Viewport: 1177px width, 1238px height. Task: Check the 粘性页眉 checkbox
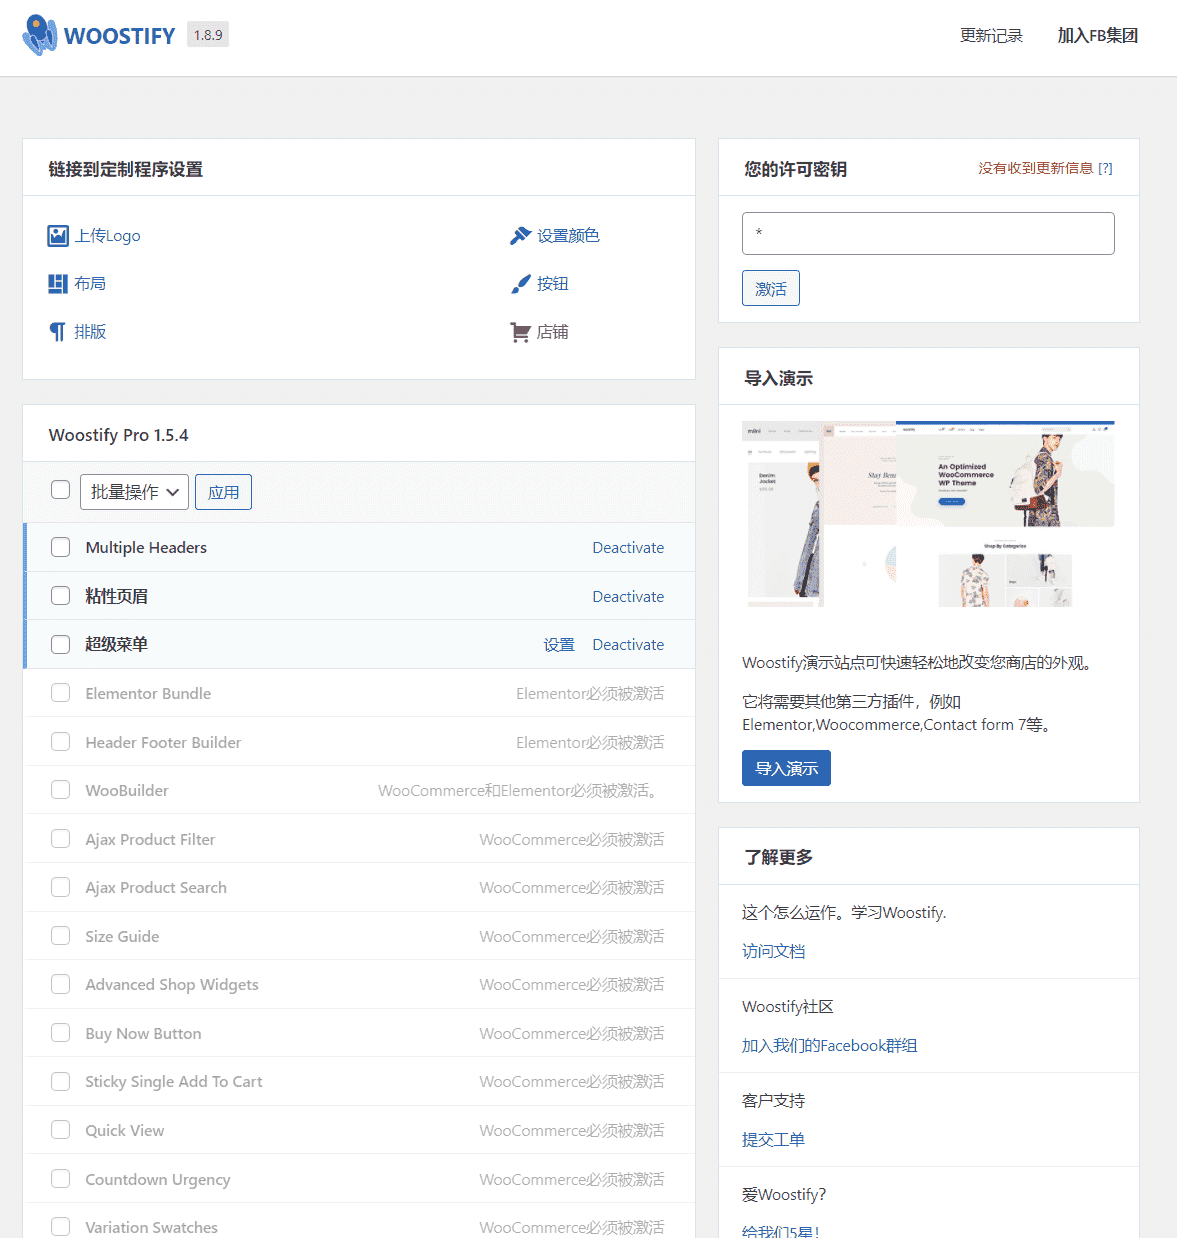61,596
